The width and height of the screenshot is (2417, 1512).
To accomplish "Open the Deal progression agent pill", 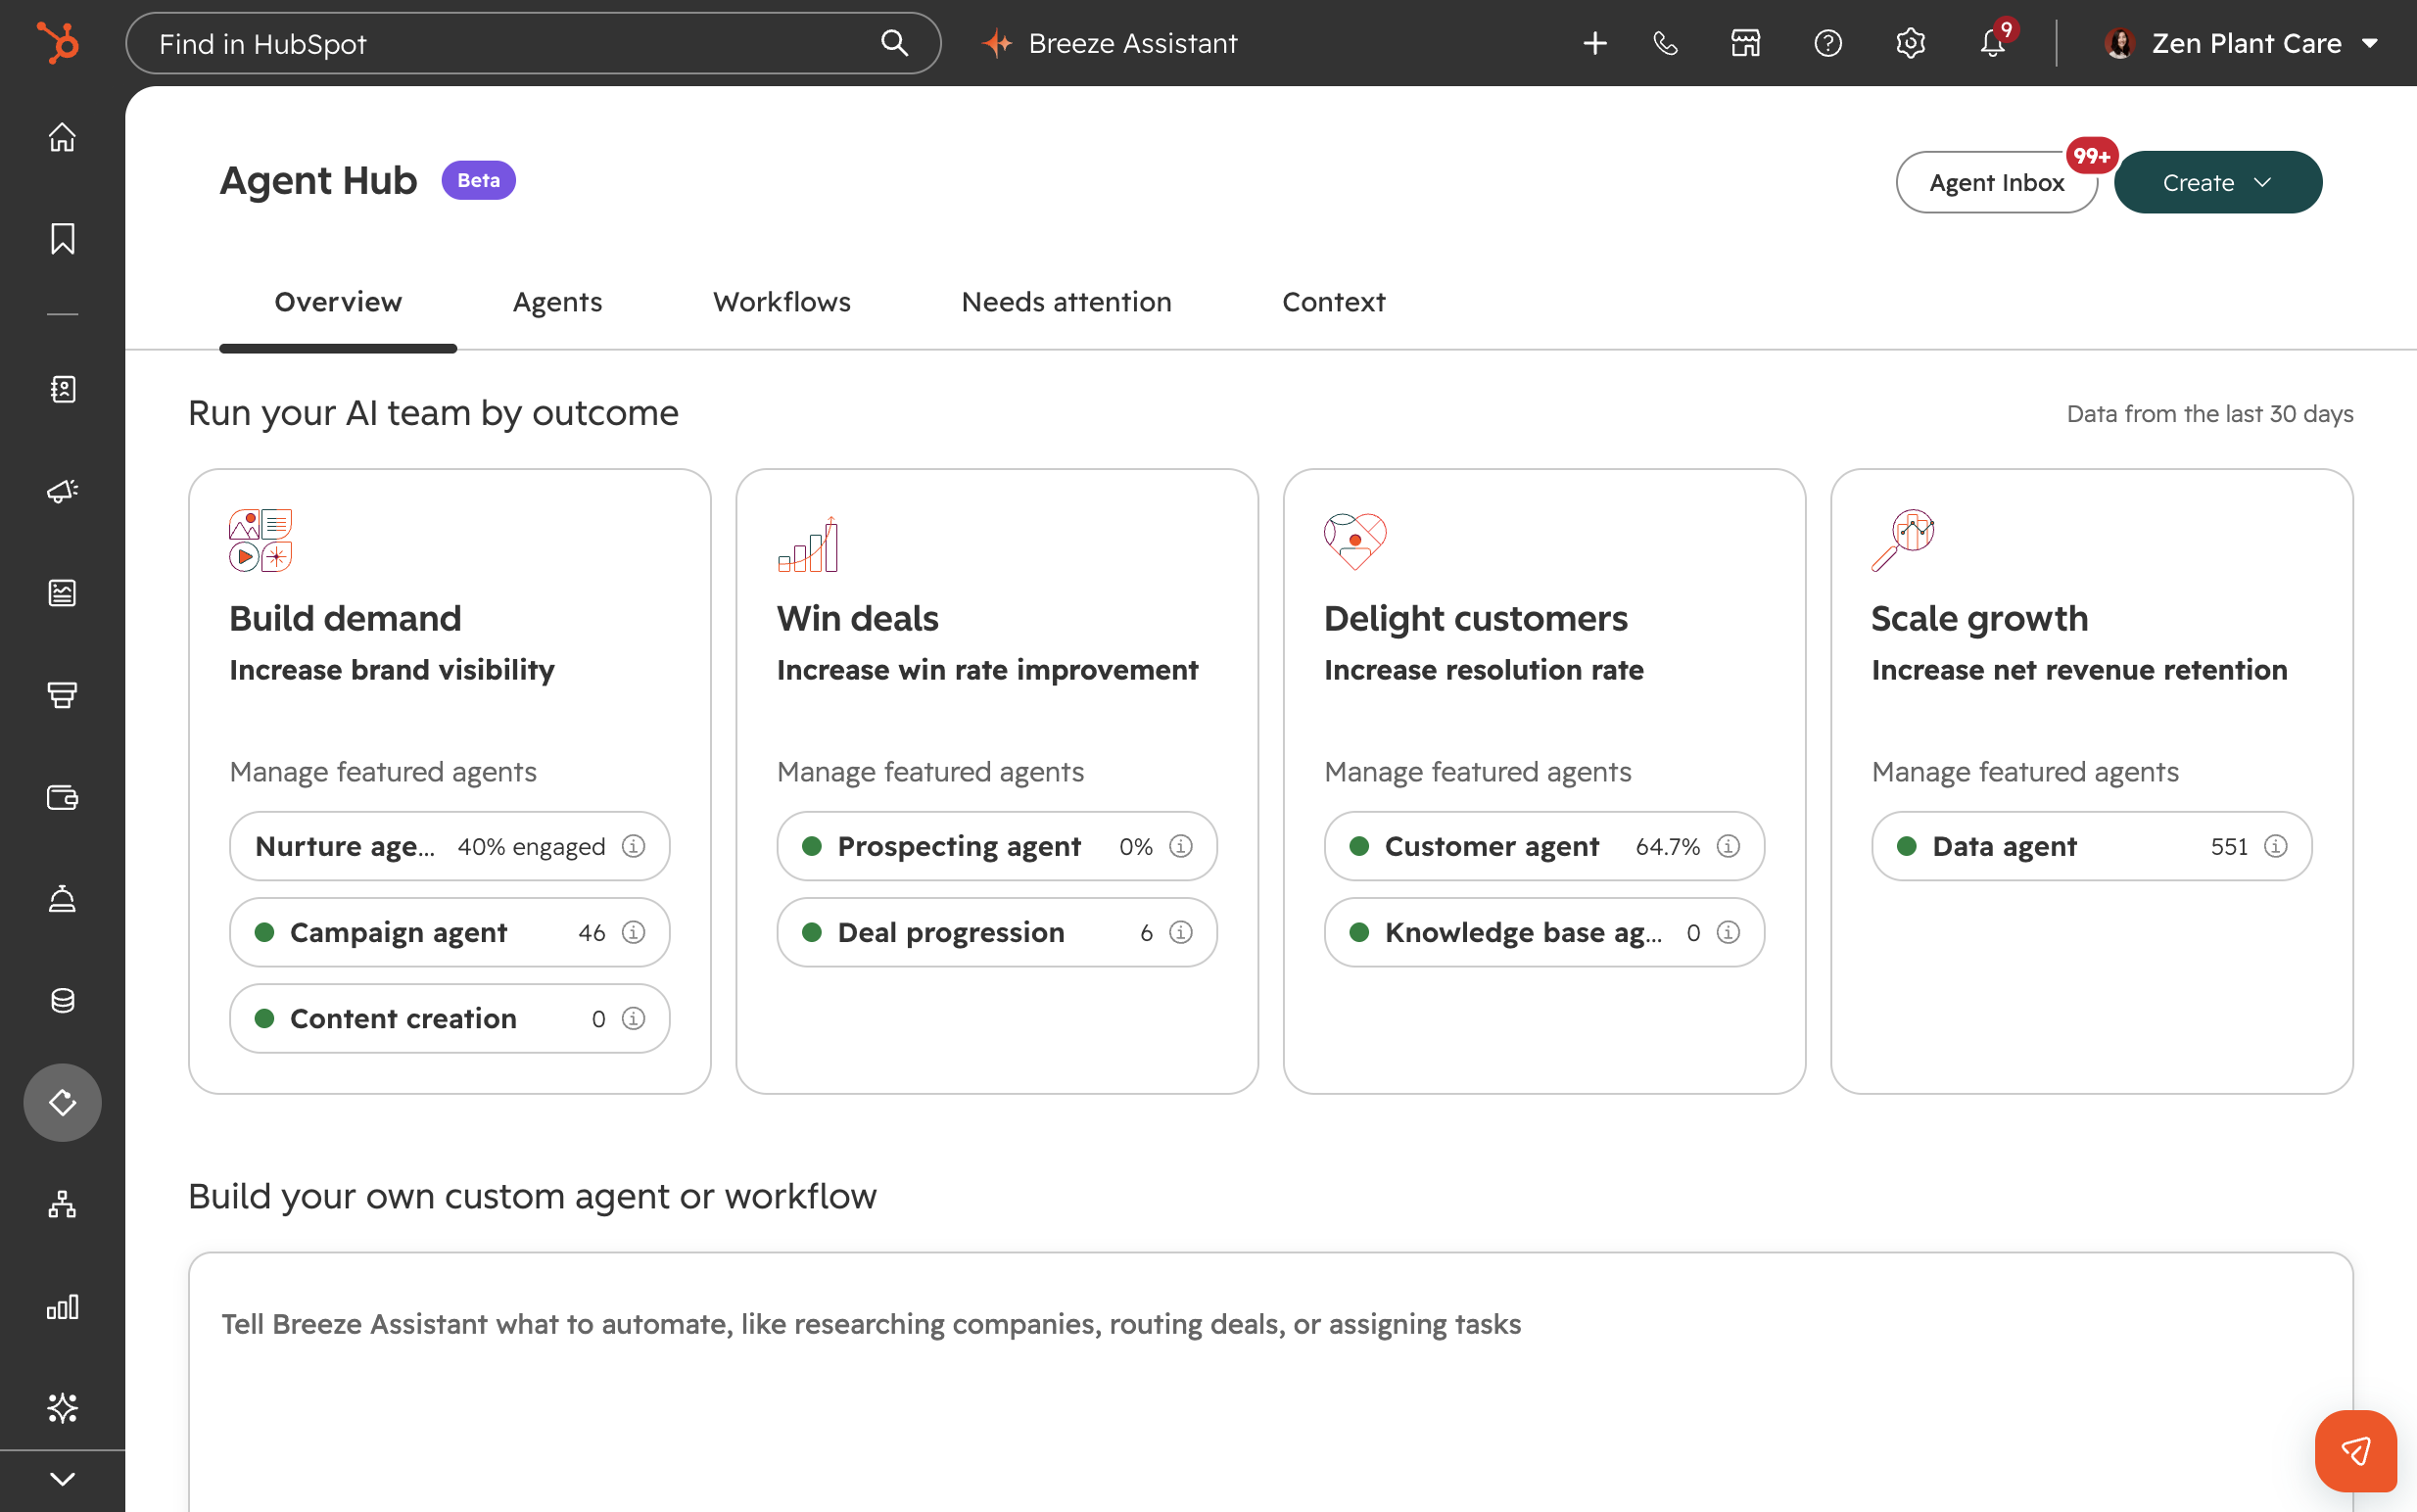I will pyautogui.click(x=997, y=932).
